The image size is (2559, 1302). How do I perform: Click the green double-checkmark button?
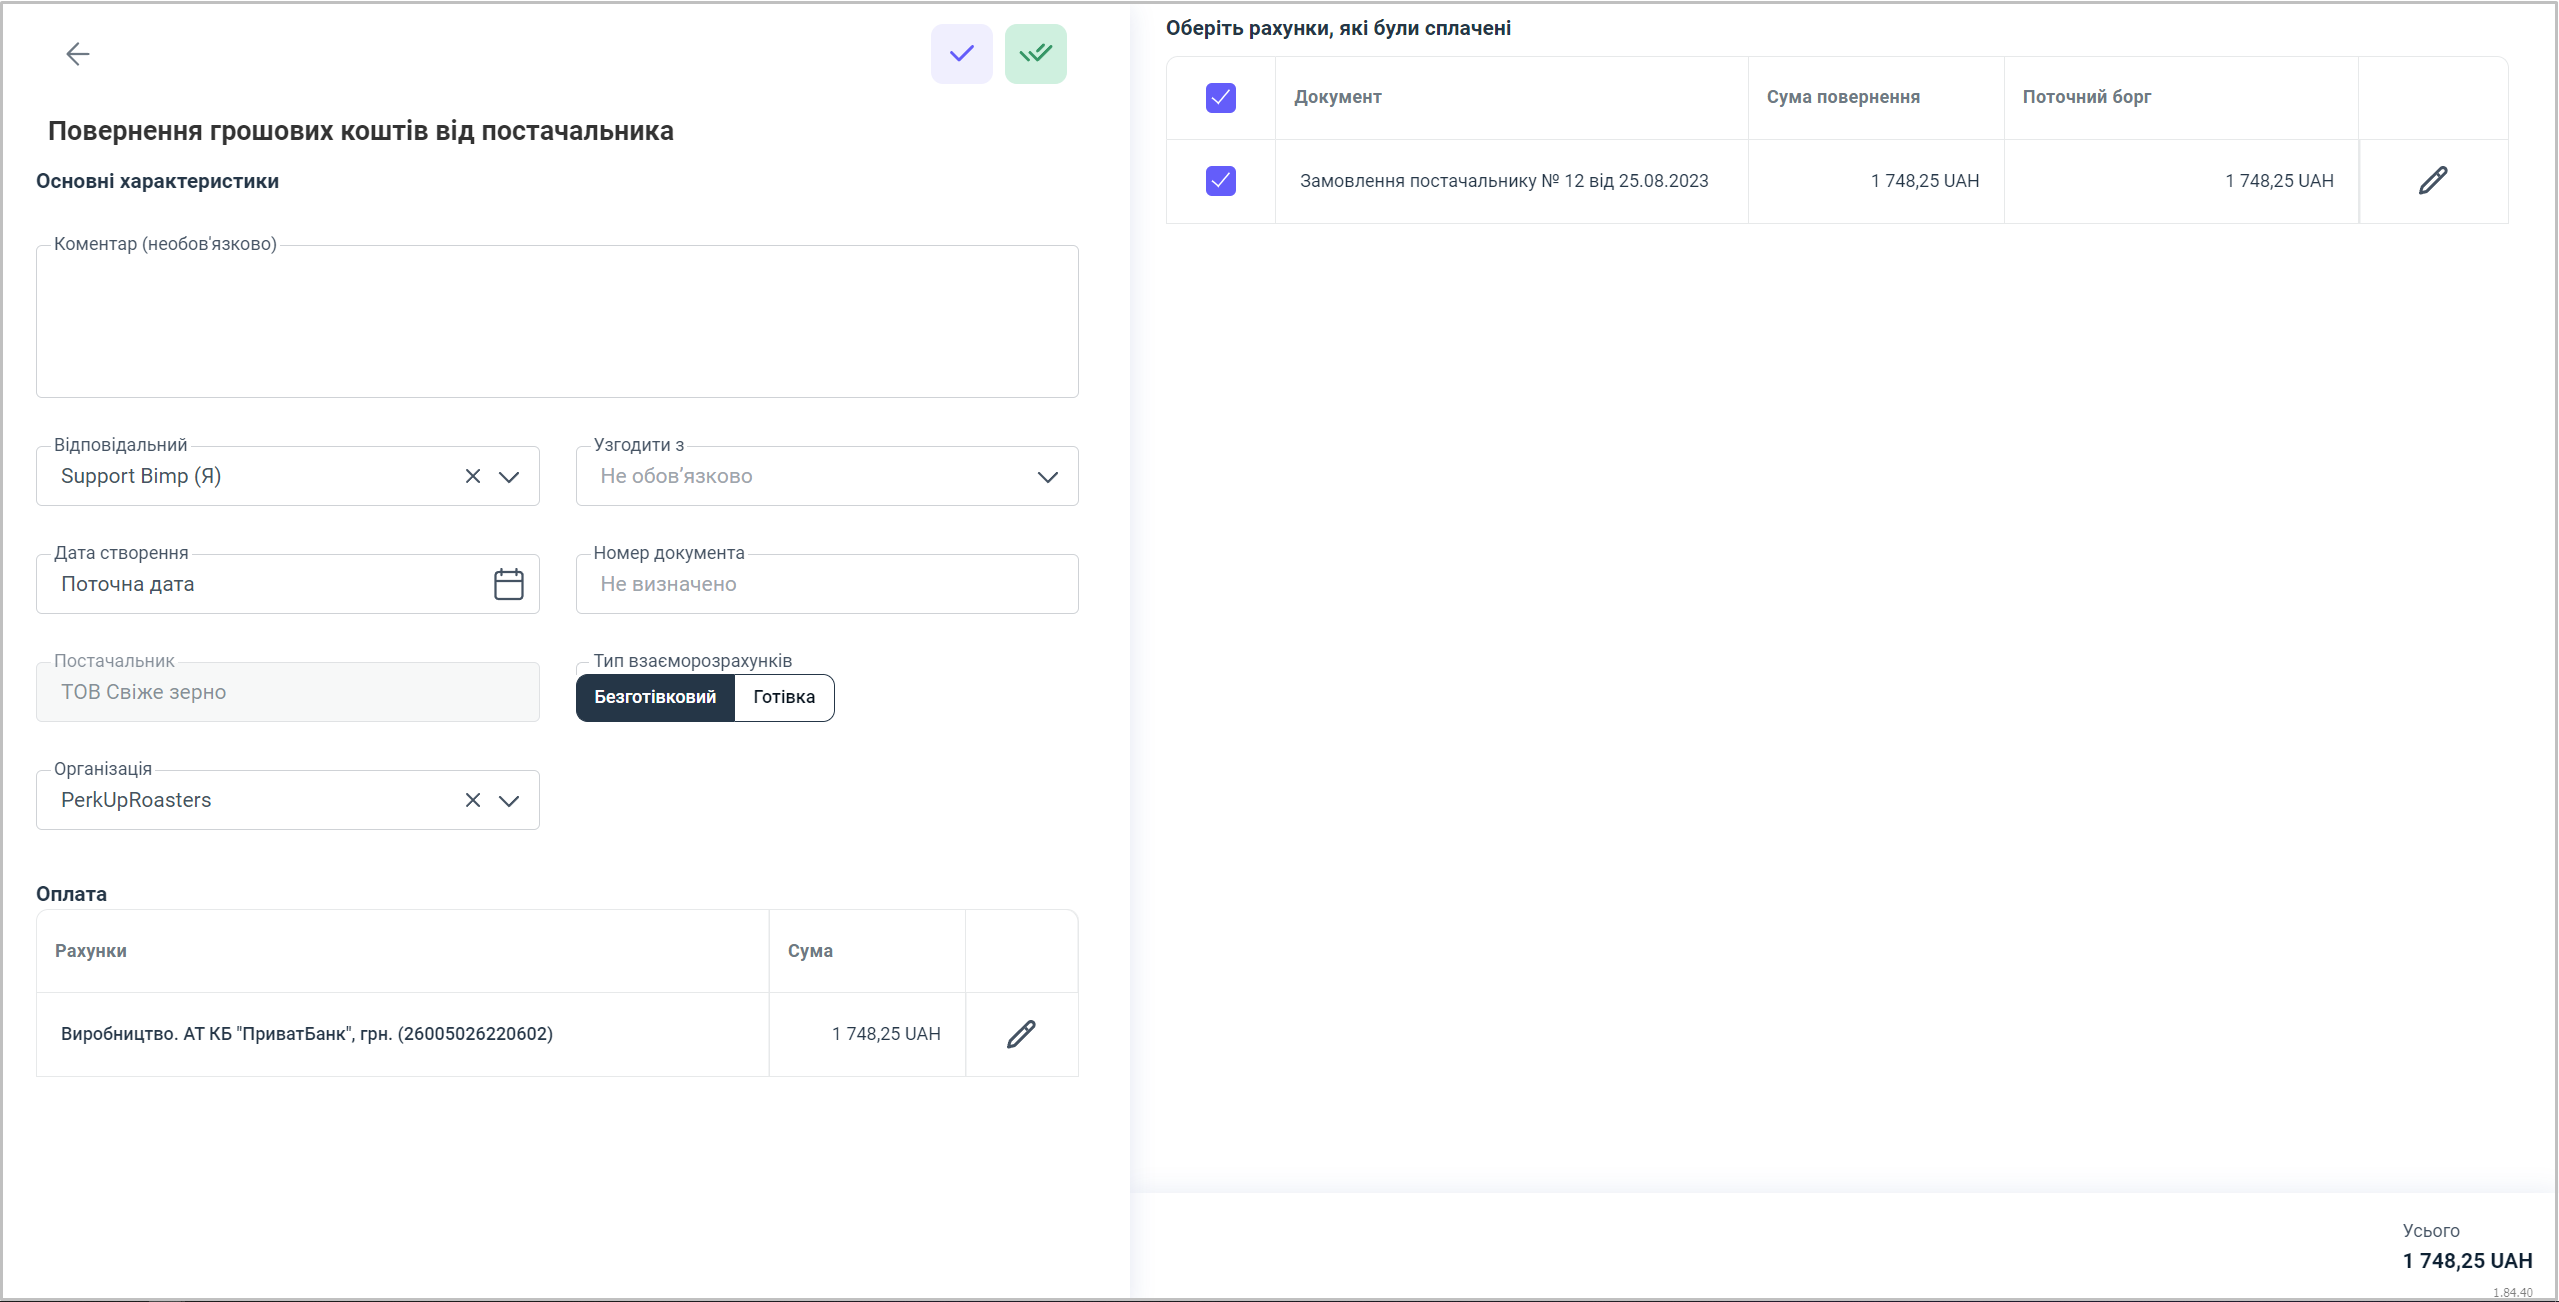1035,54
